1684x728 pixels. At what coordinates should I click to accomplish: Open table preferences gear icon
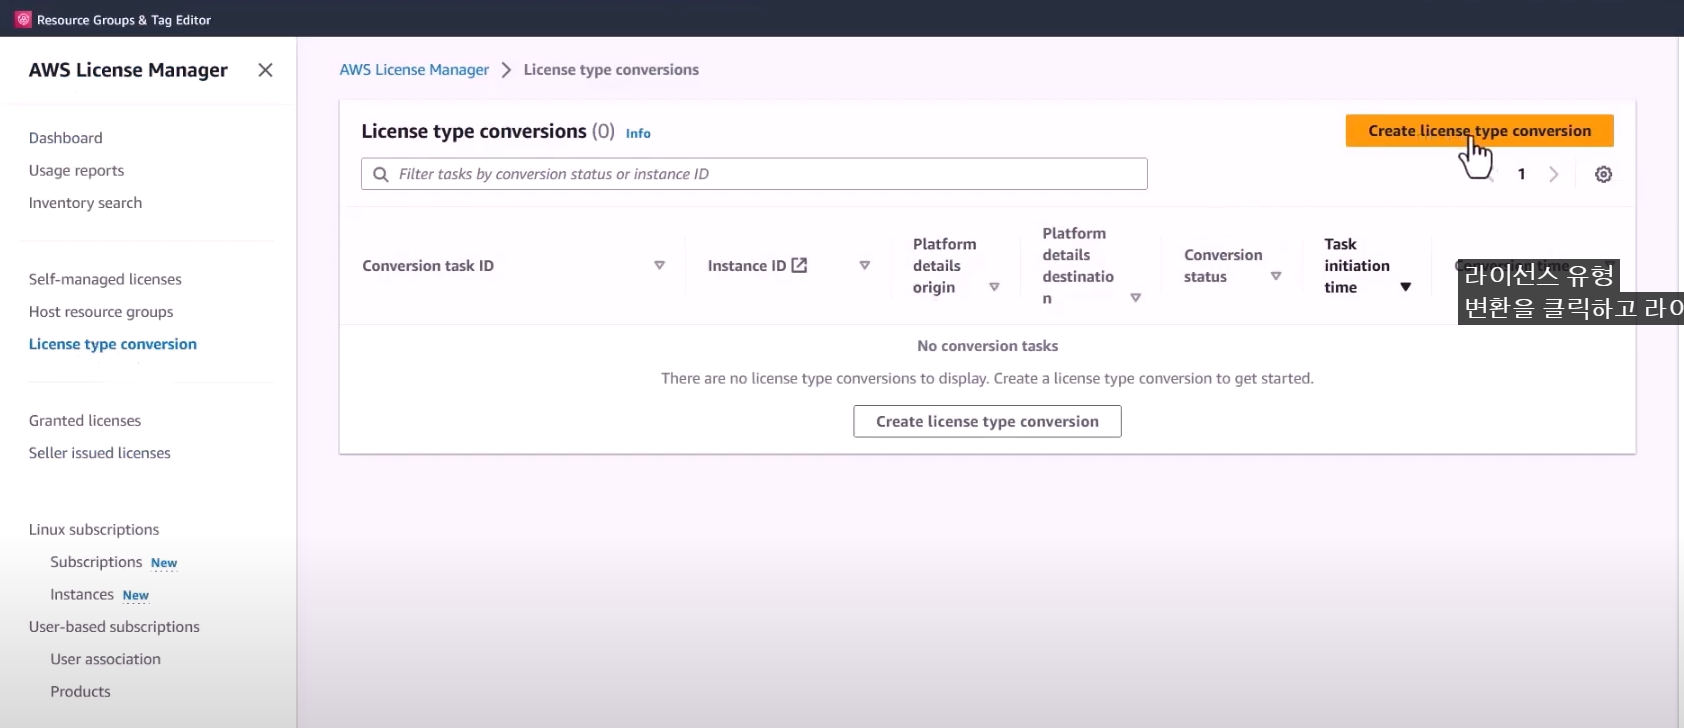(x=1603, y=174)
